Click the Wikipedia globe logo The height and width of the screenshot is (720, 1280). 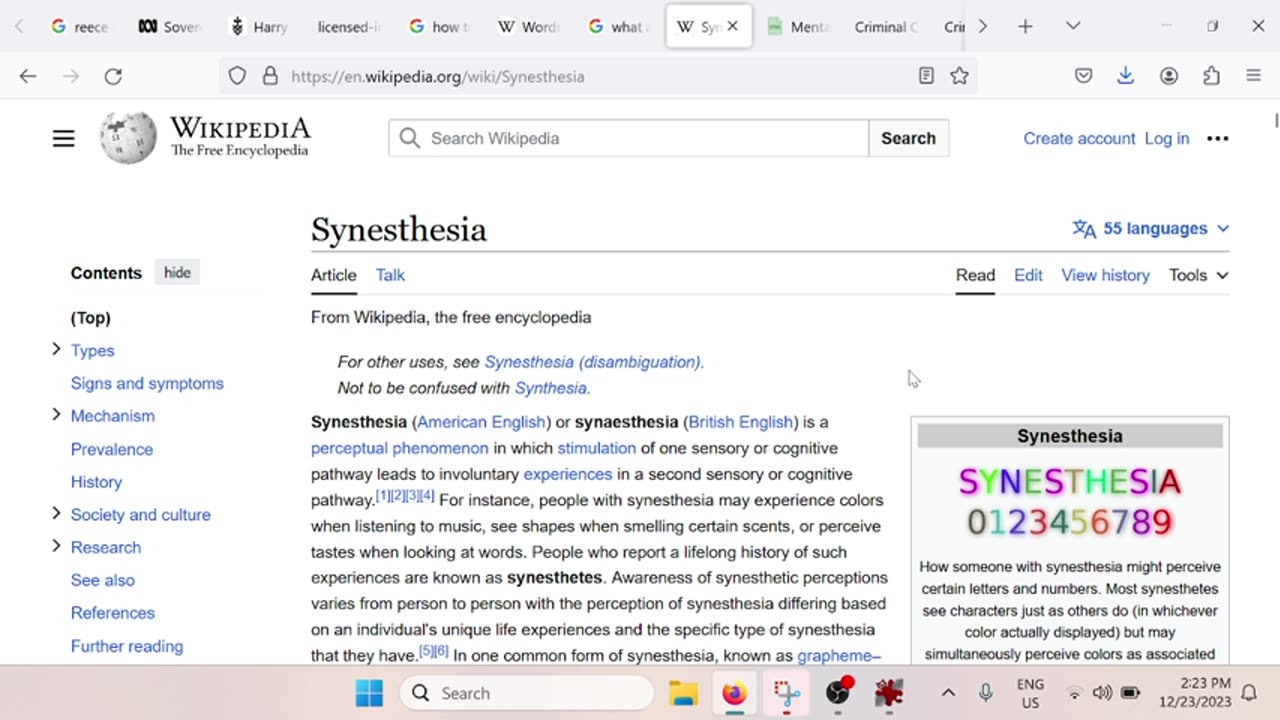coord(128,138)
